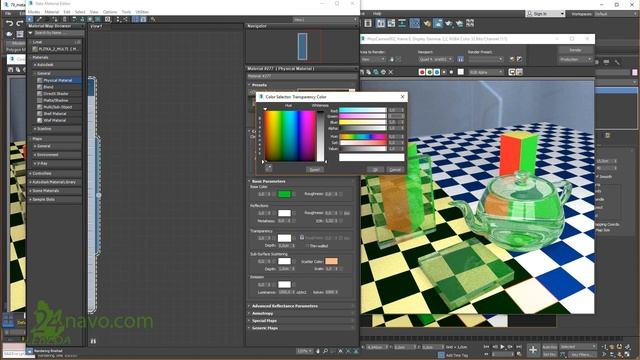Click the Redo arrow in main toolbar
Screen dimensions: 640x360
click(19, 24)
